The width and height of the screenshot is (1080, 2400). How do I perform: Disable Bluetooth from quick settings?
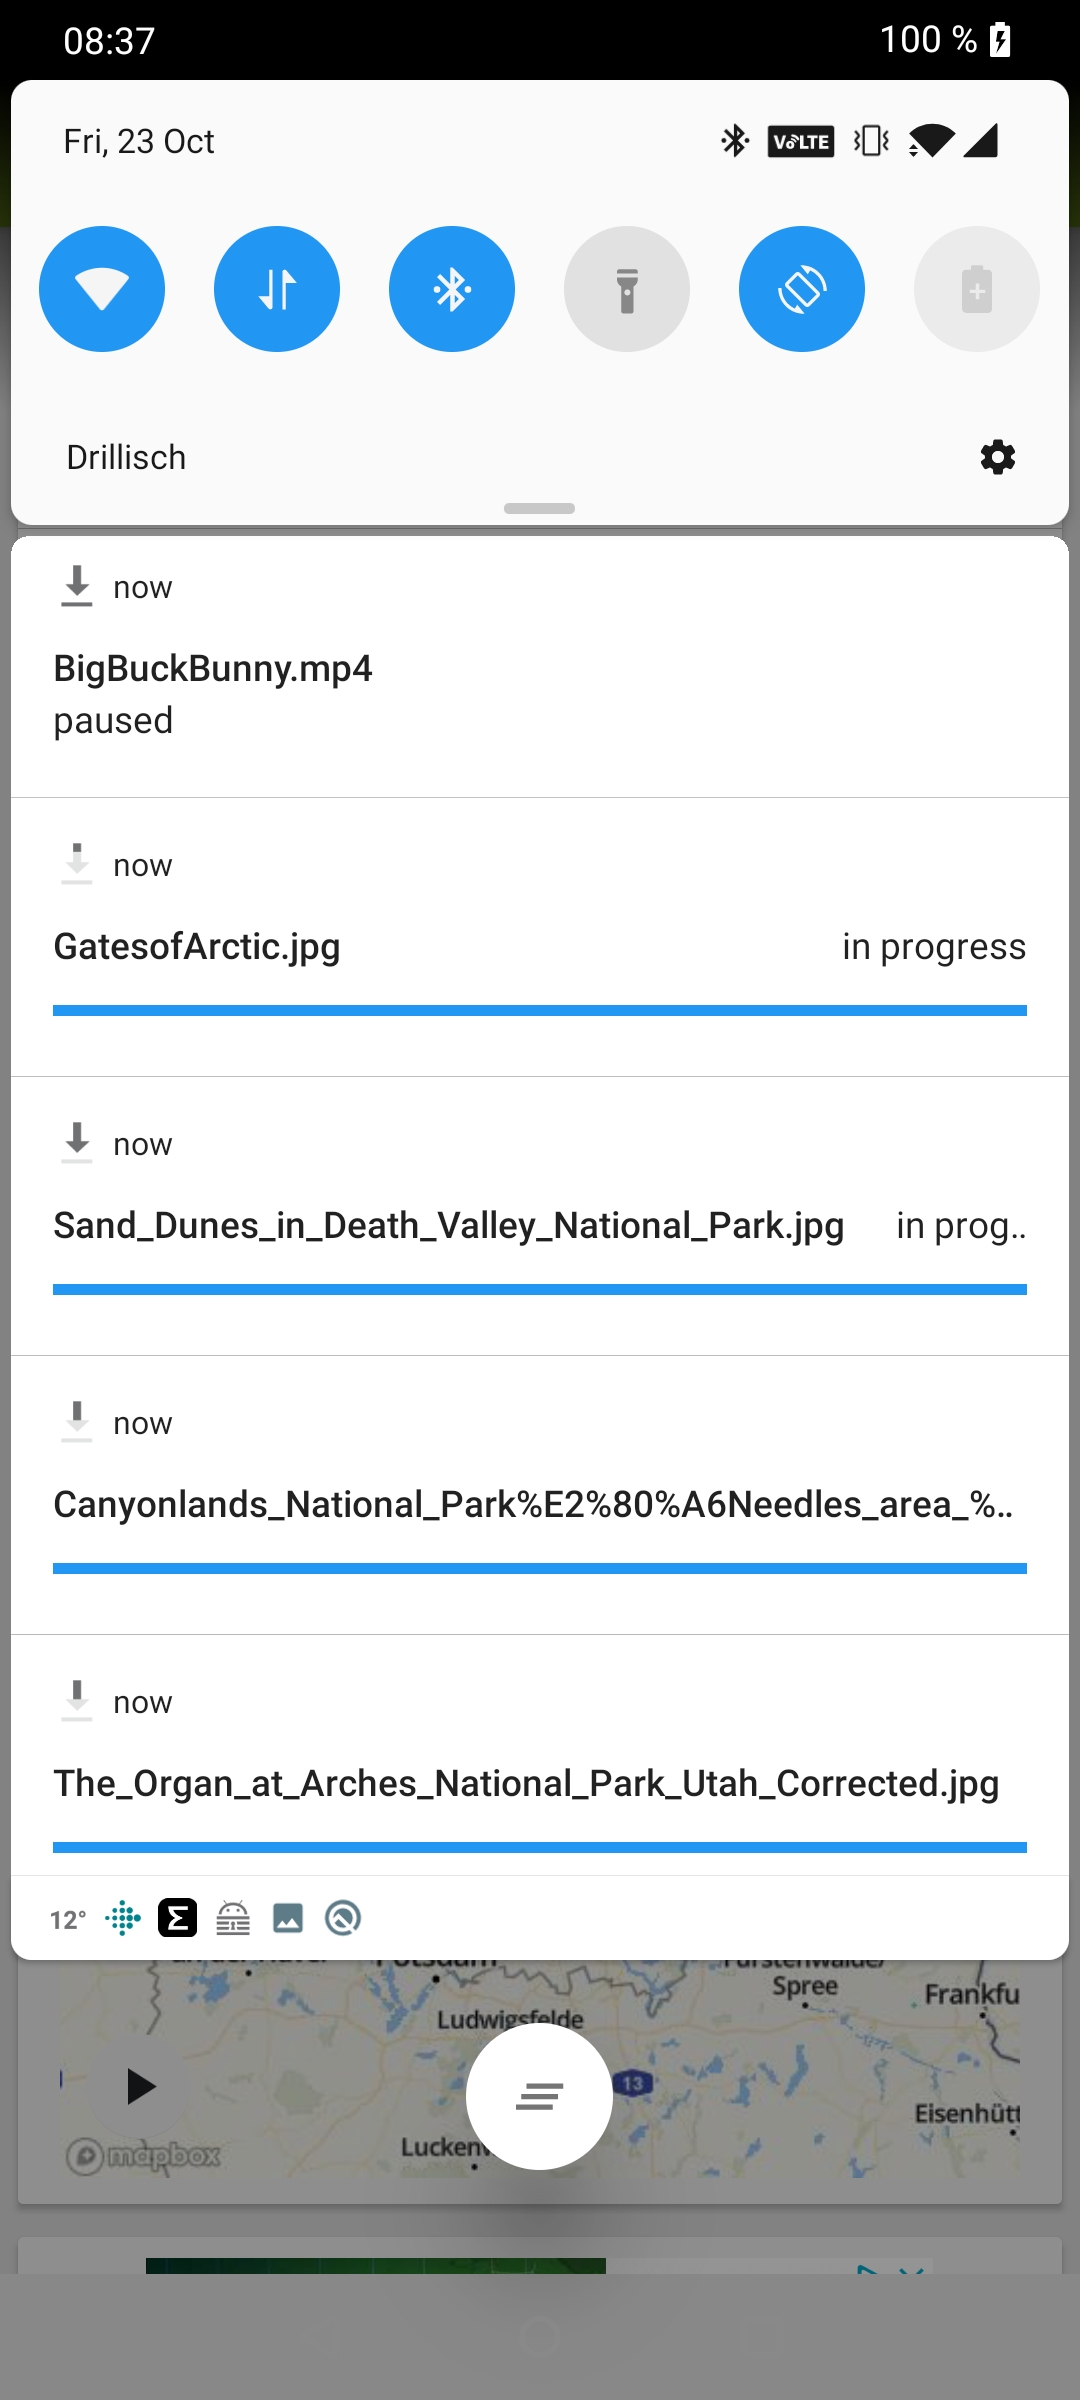coord(451,288)
